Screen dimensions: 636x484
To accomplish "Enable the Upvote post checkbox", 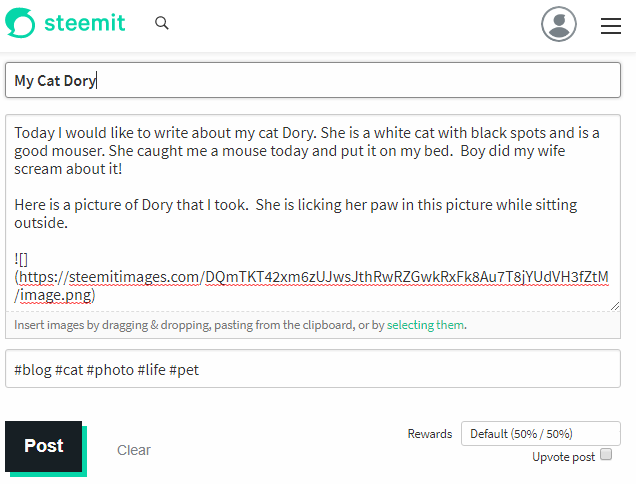I will [605, 455].
